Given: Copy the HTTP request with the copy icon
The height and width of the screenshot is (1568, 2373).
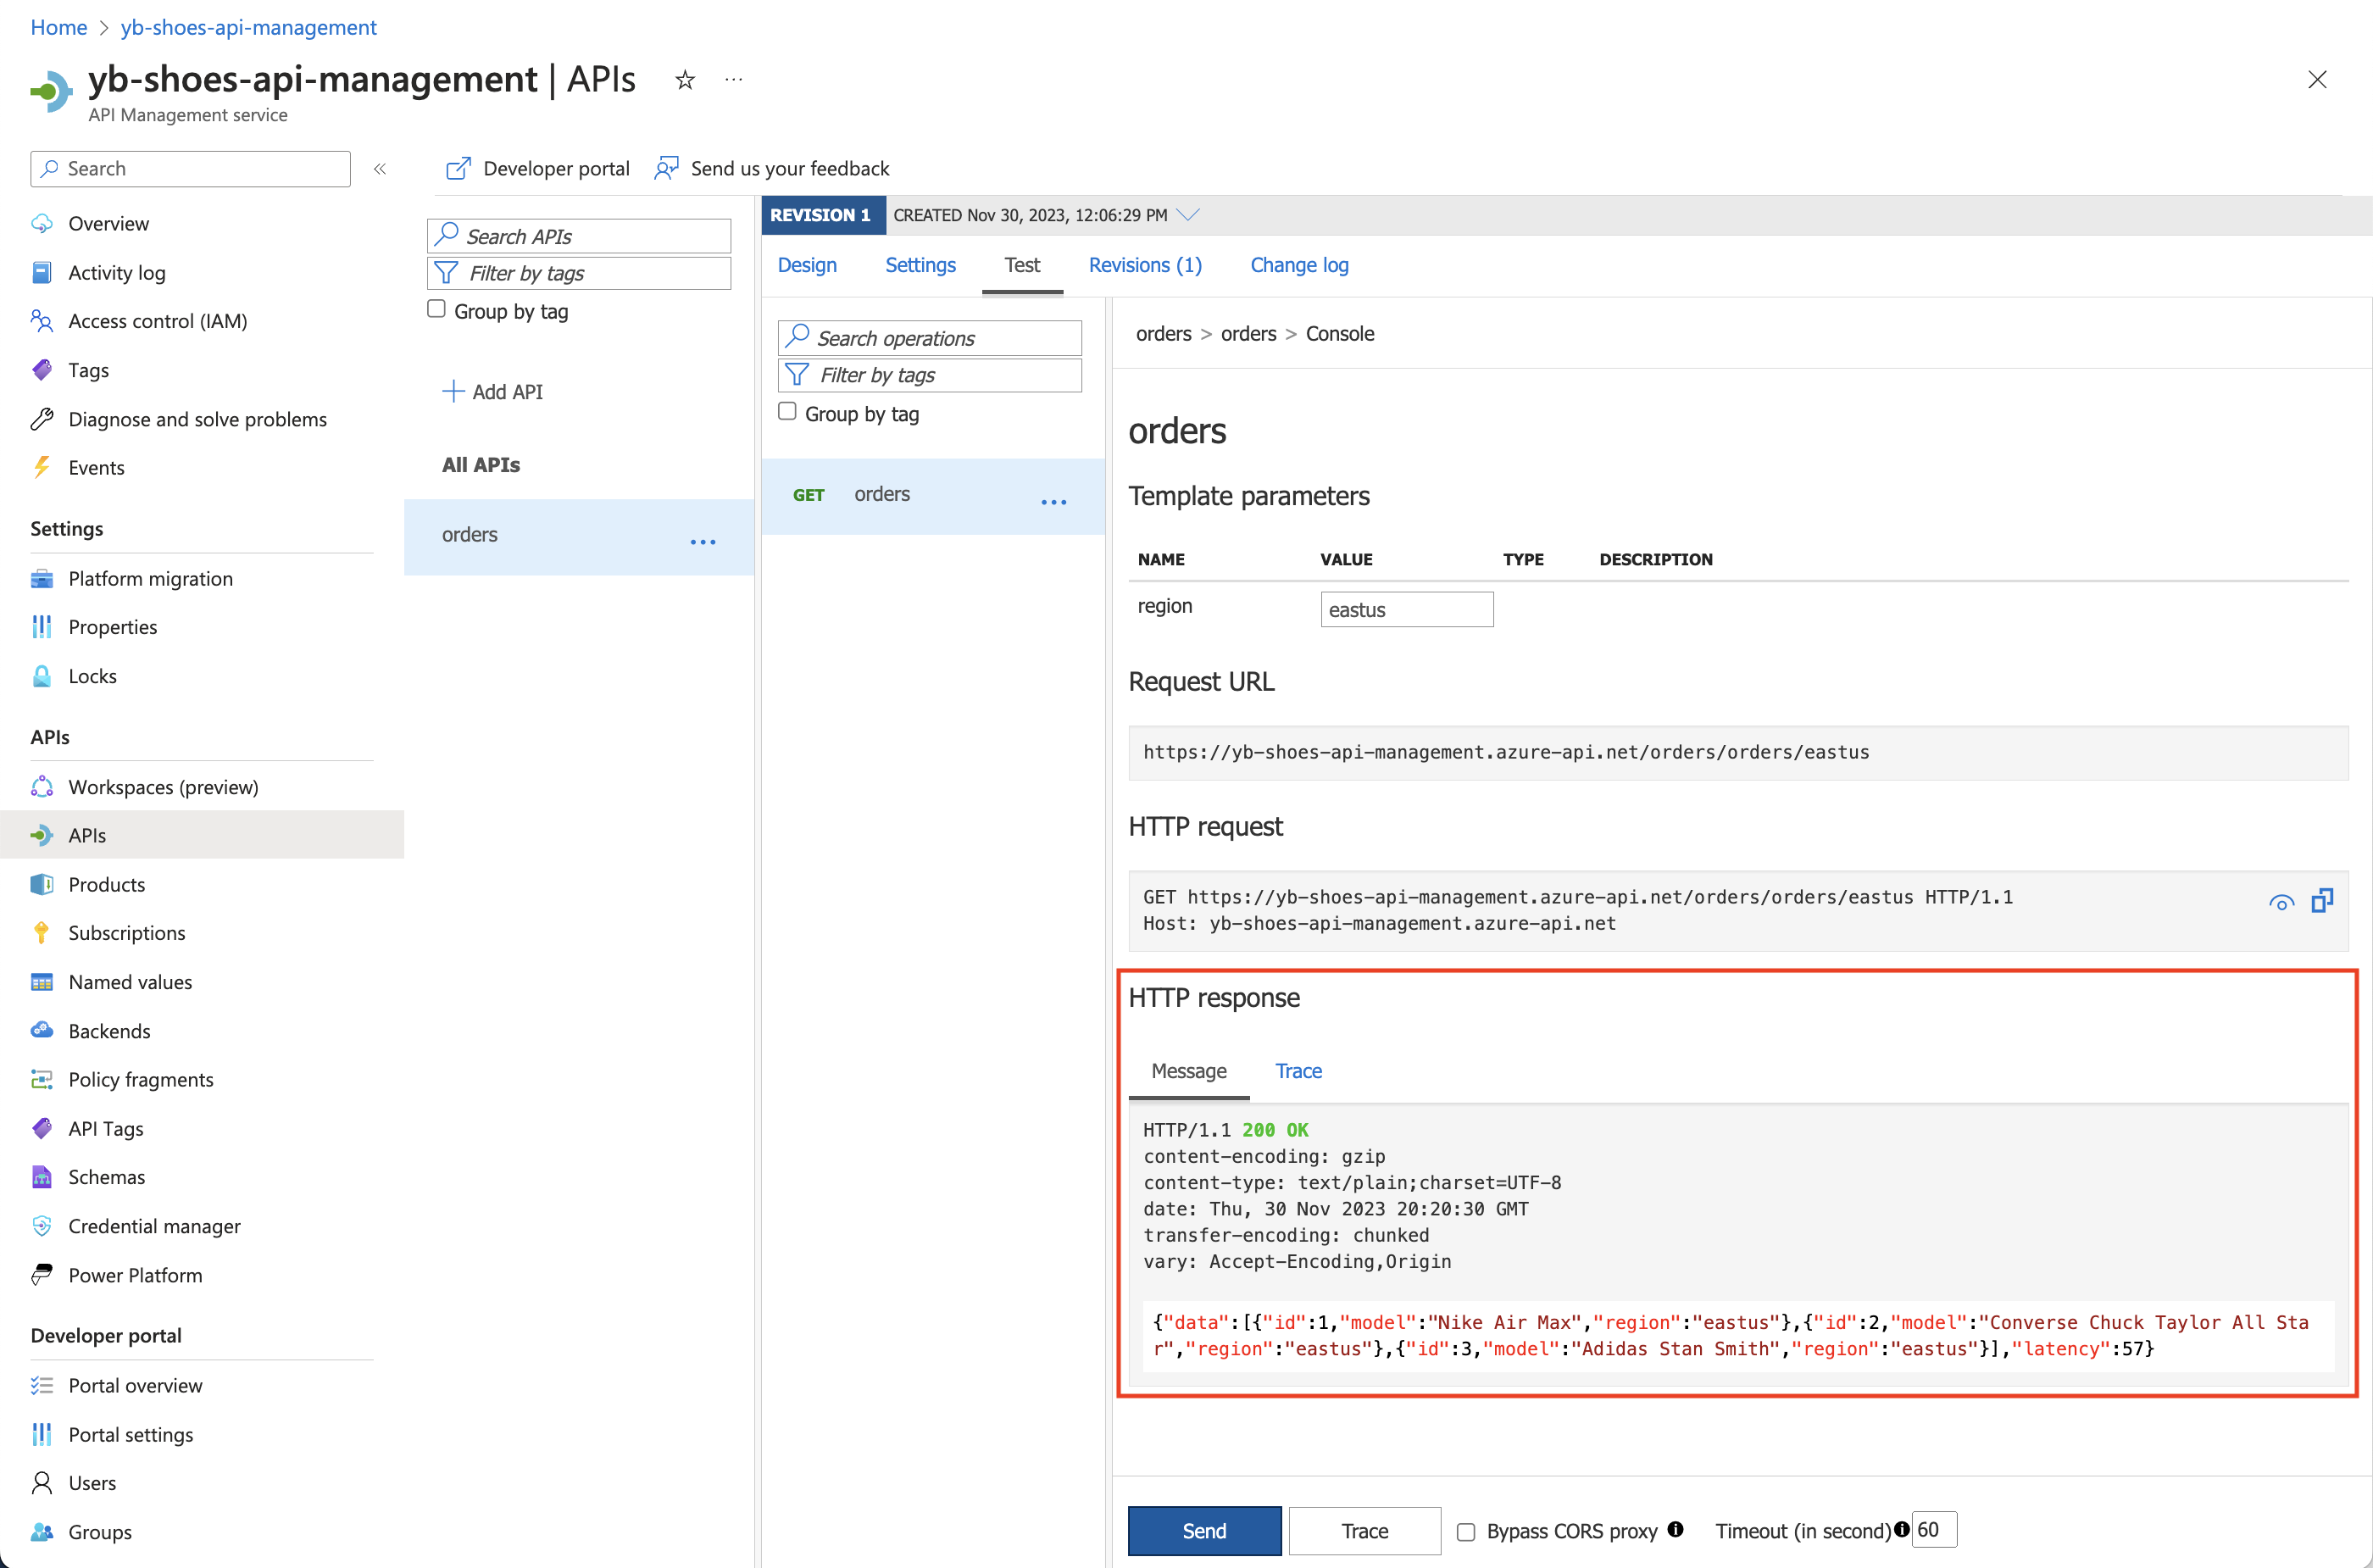Looking at the screenshot, I should (x=2323, y=901).
